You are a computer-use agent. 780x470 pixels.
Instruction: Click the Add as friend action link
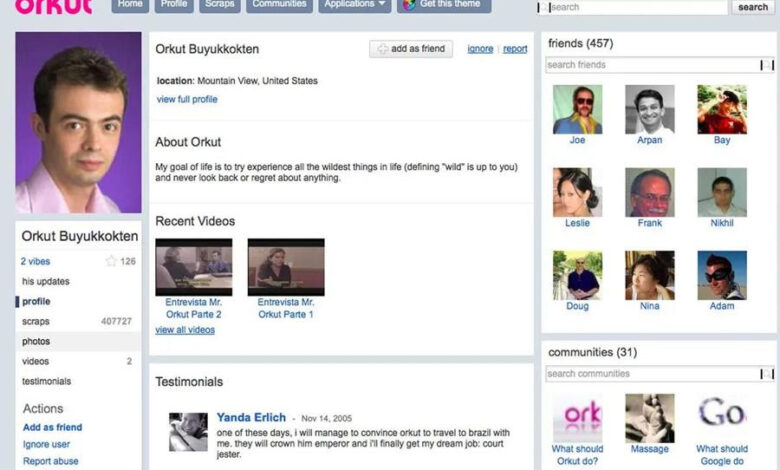click(53, 427)
